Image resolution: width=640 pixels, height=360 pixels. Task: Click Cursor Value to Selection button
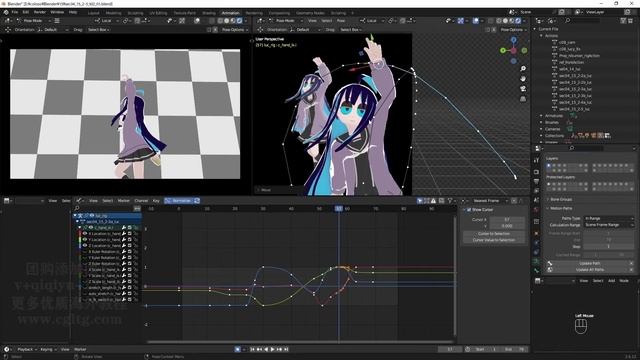[494, 240]
